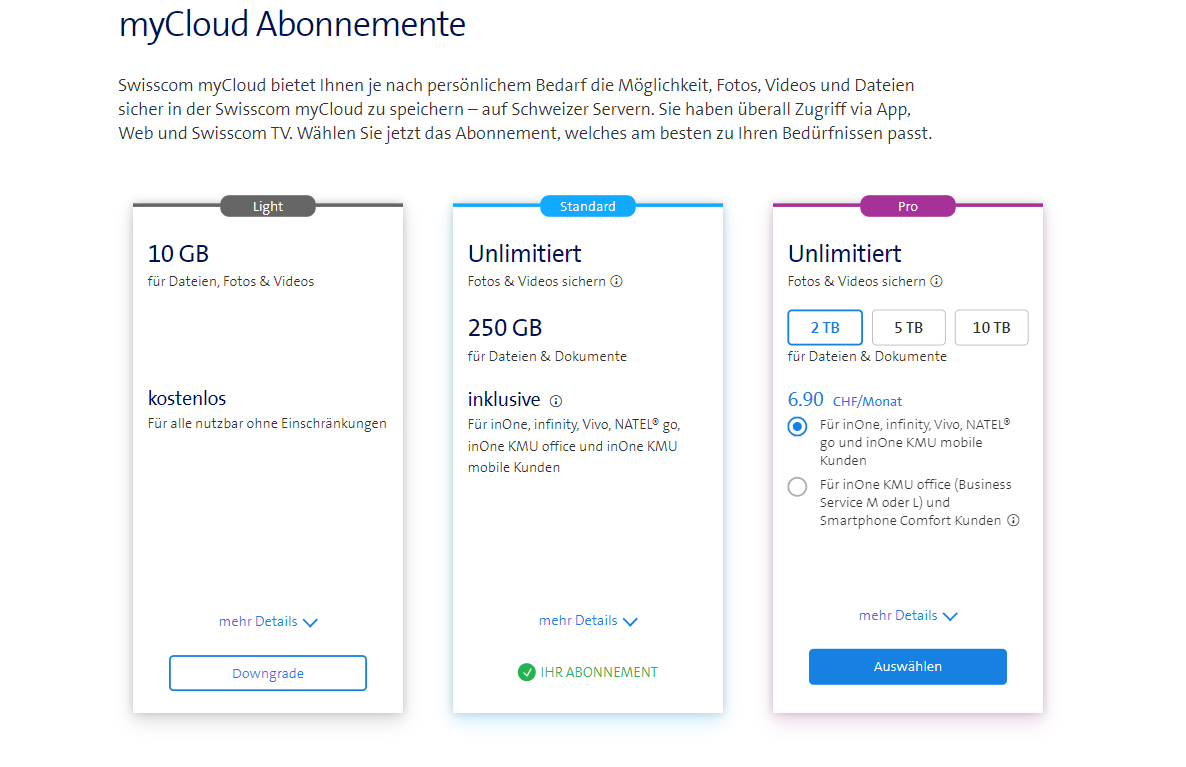
Task: Select radio for inOne KMU office customers
Action: [x=797, y=487]
